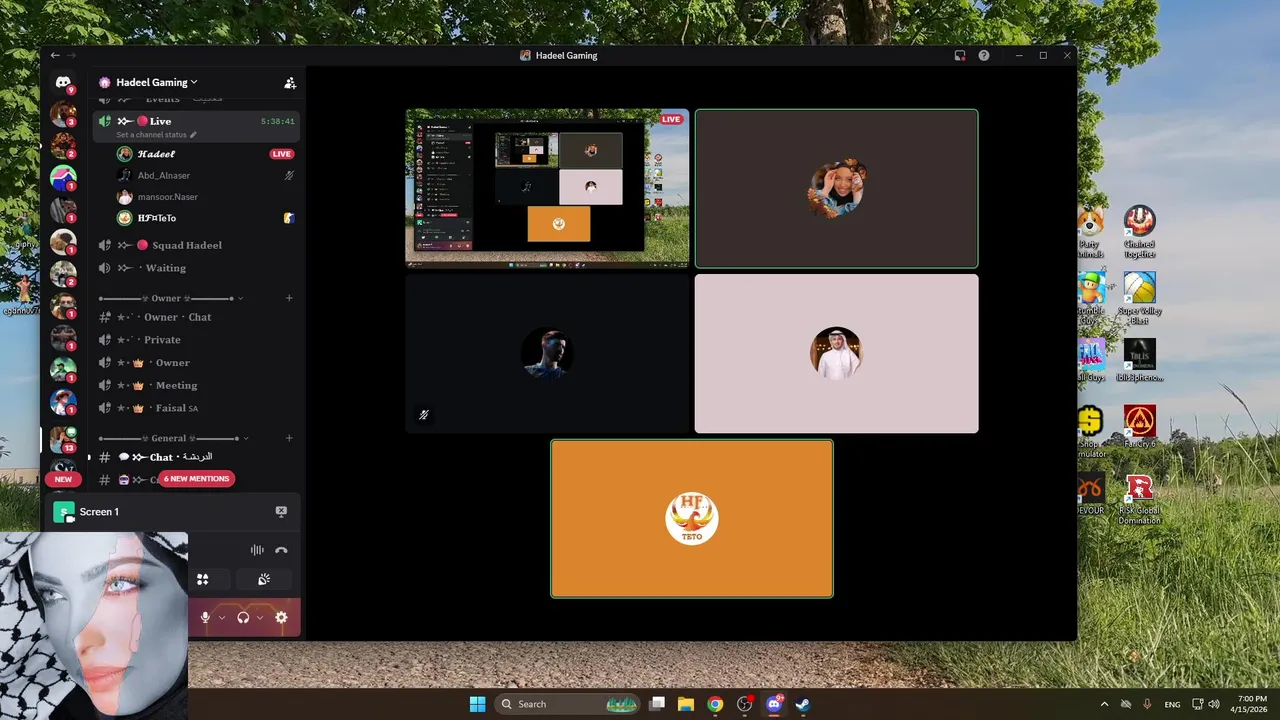Image resolution: width=1280 pixels, height=720 pixels.
Task: Toggle microphone mute in Discord user panel
Action: coord(205,618)
